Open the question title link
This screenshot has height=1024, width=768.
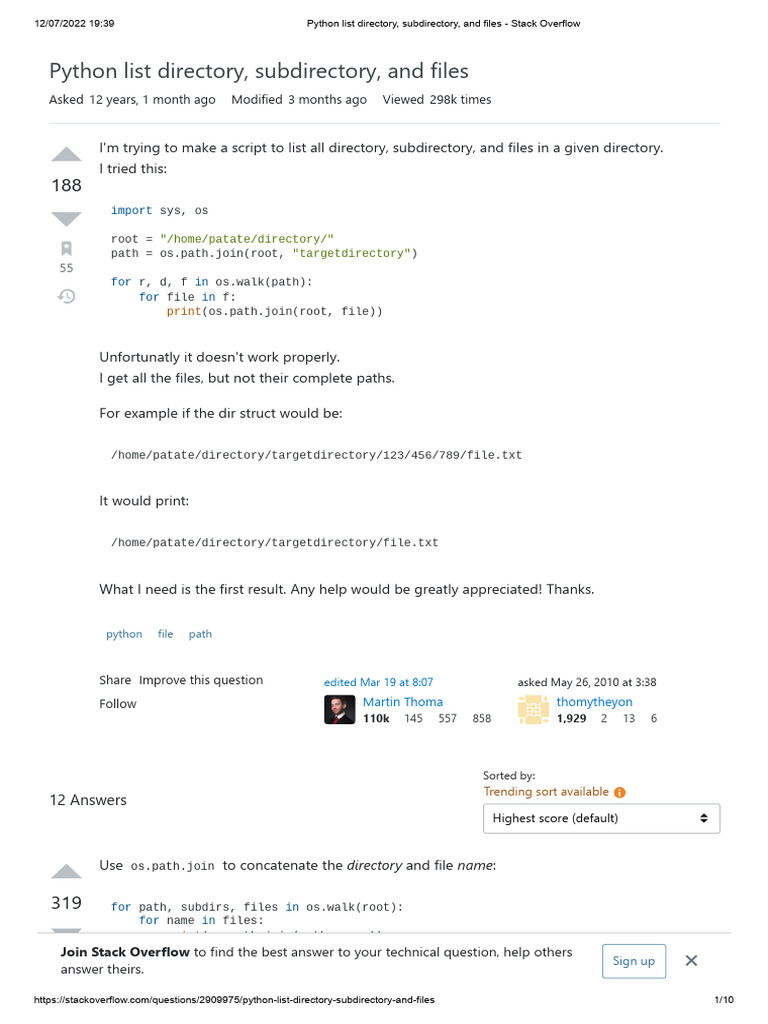[259, 71]
